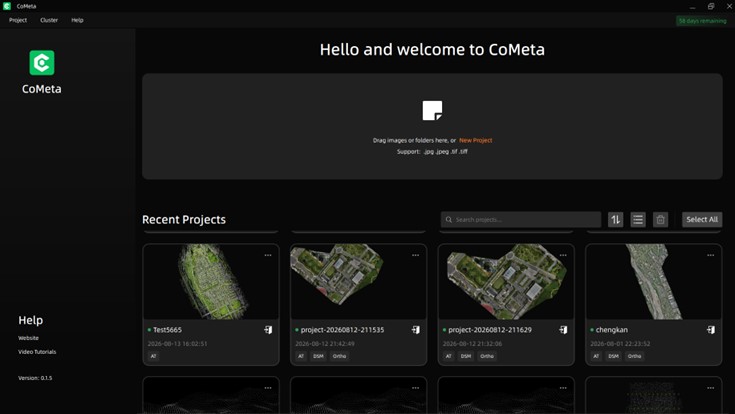Open Test5665 project thumbnail

[211, 282]
